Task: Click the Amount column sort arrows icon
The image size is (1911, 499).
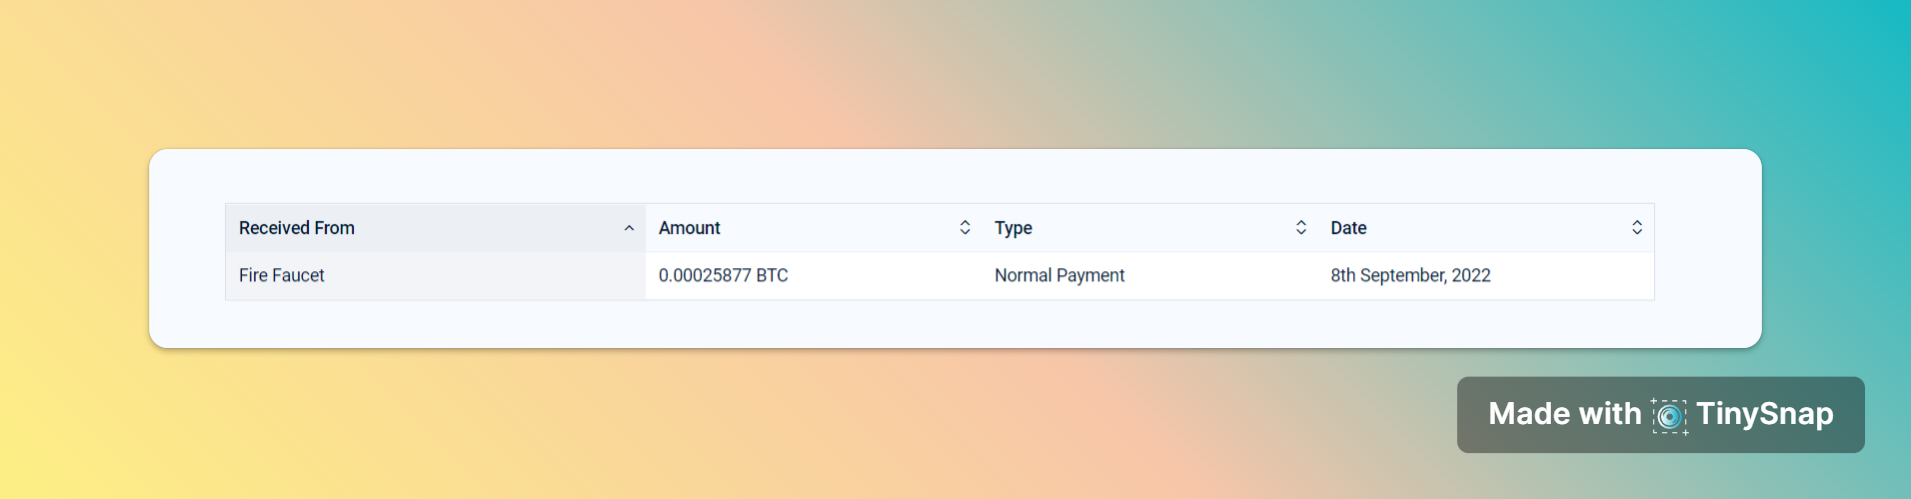Action: 965,227
